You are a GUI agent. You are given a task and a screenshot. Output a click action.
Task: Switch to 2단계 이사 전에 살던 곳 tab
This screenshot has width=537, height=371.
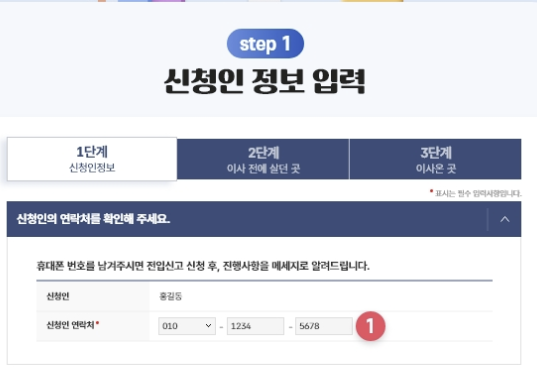263,159
